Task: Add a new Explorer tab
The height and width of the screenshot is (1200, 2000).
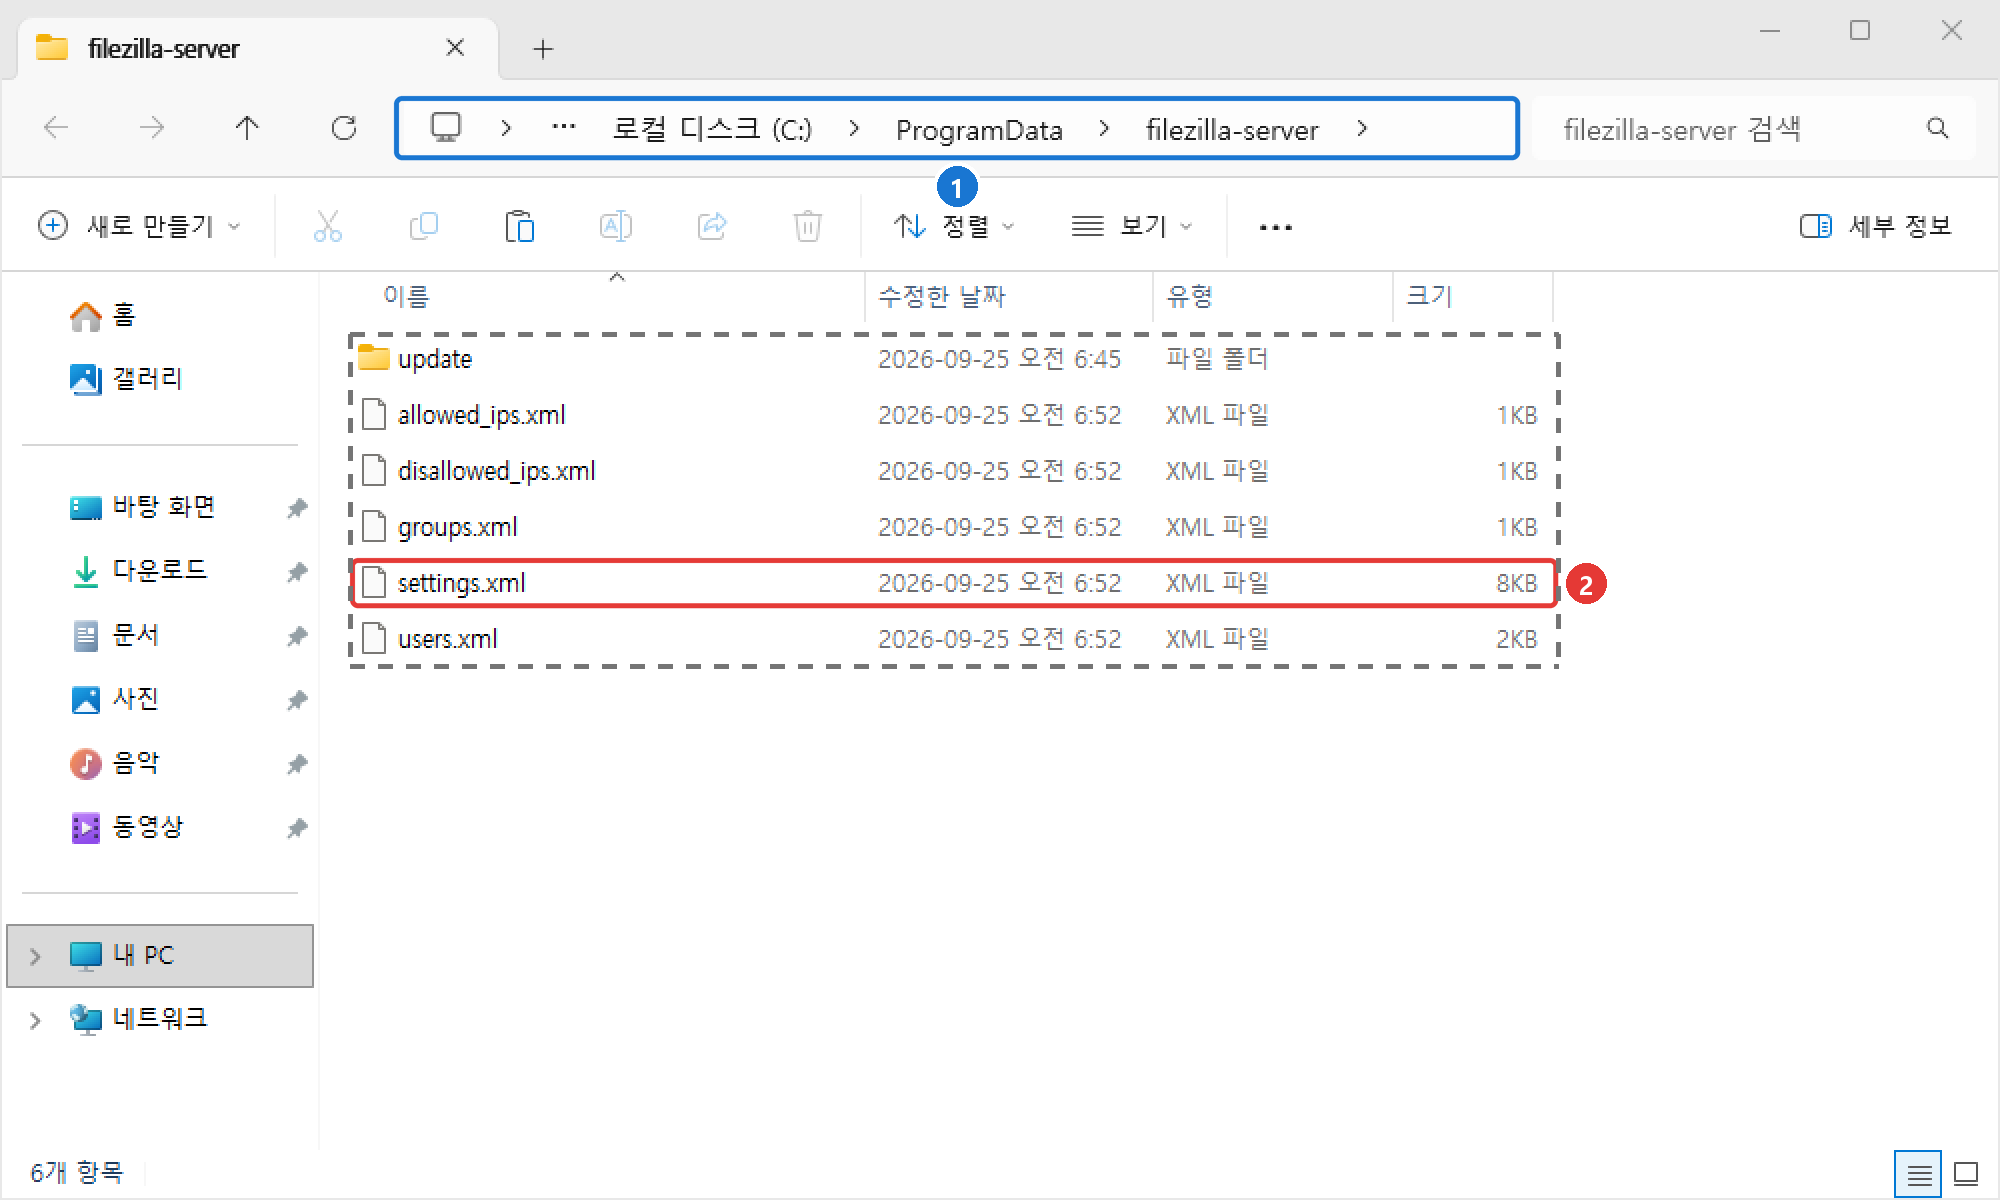Action: pyautogui.click(x=543, y=49)
